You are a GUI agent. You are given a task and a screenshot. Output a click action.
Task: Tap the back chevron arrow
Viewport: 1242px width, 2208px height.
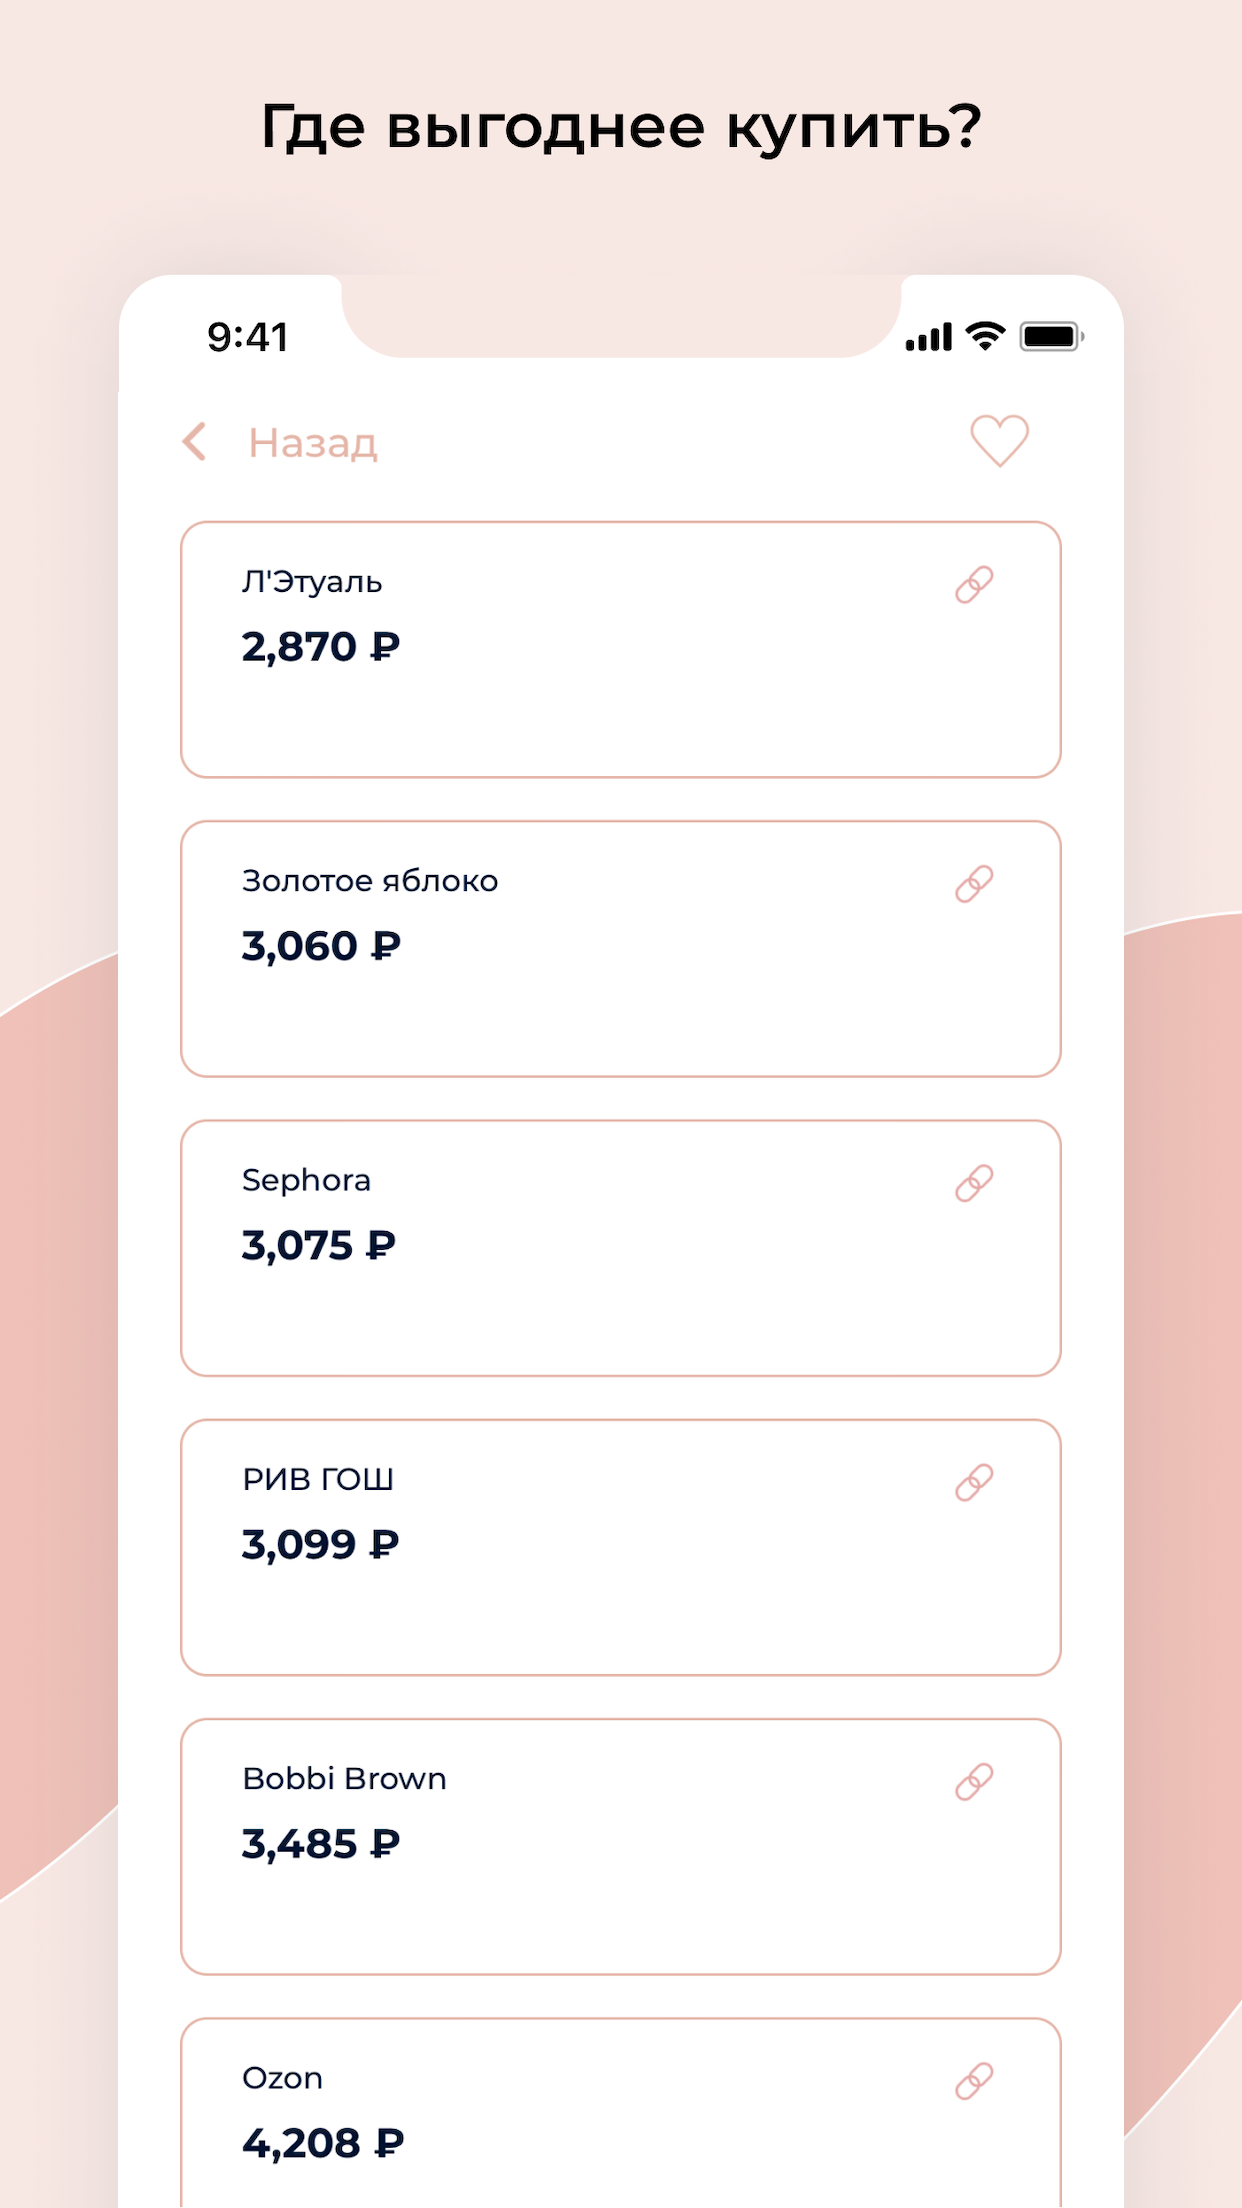195,441
